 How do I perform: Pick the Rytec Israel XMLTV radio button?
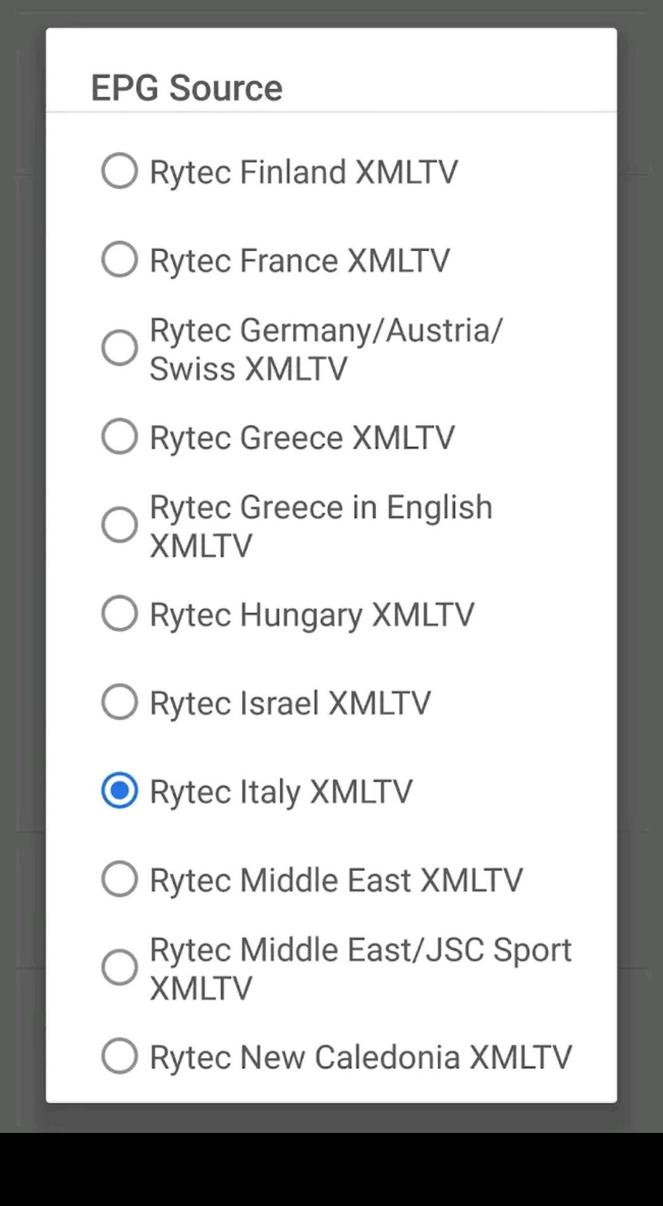119,702
